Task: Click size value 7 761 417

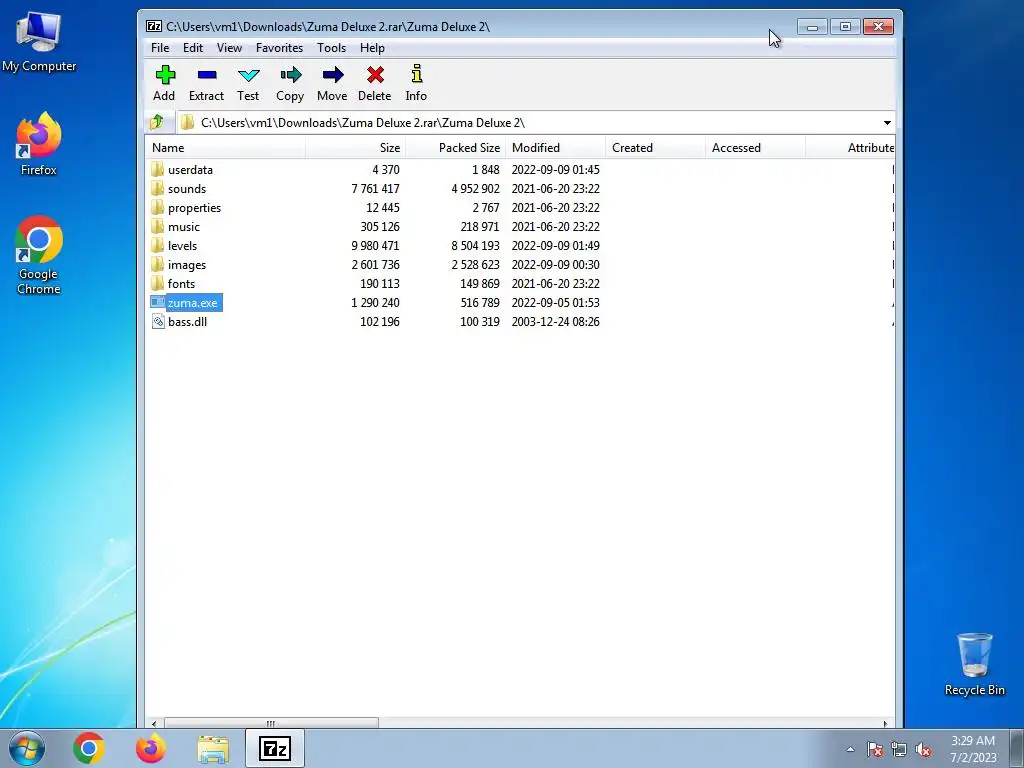Action: 376,189
